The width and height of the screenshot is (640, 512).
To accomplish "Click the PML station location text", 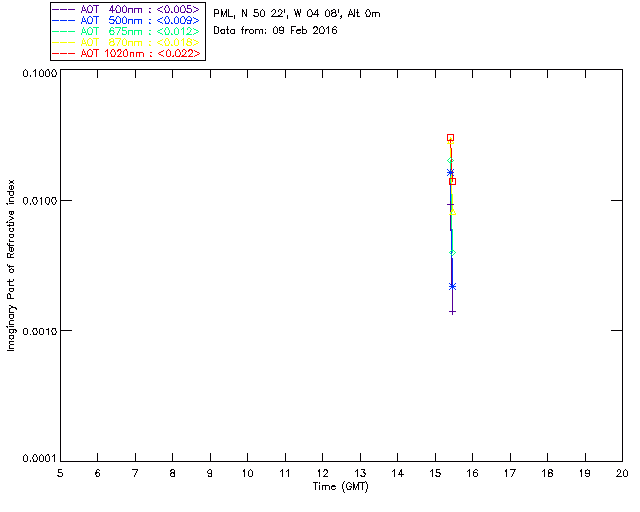I will (297, 13).
